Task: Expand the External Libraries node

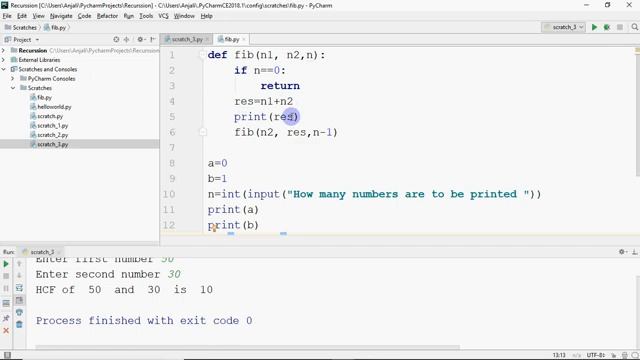Action: click(4, 60)
